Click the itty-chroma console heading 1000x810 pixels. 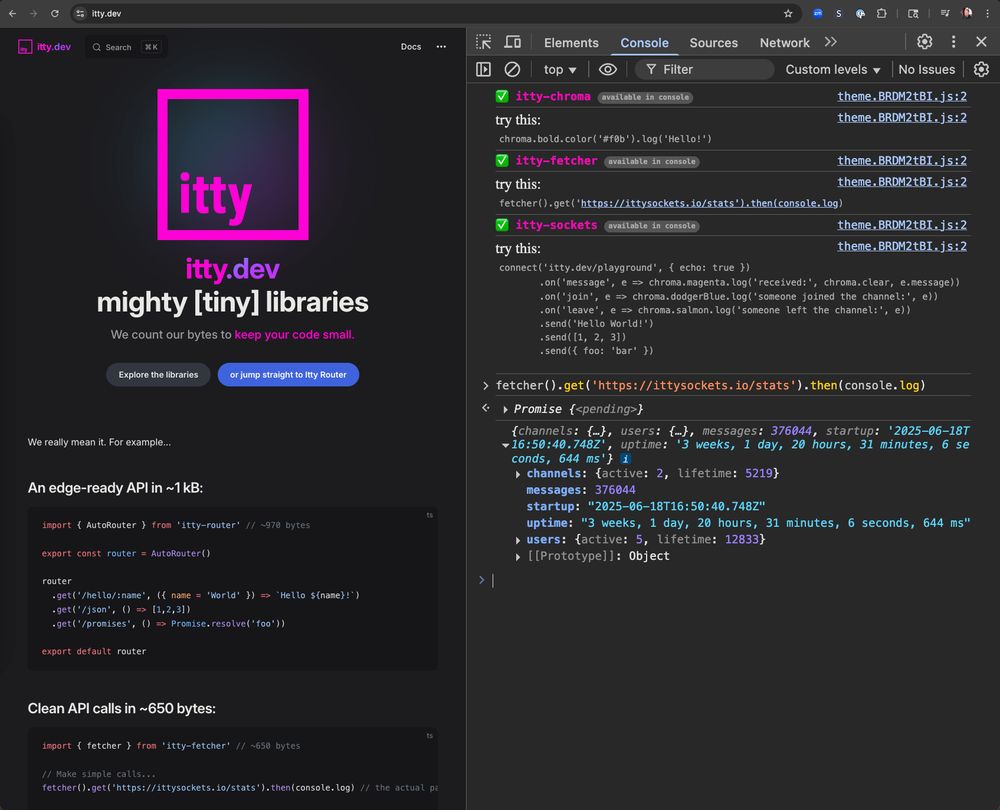[552, 96]
